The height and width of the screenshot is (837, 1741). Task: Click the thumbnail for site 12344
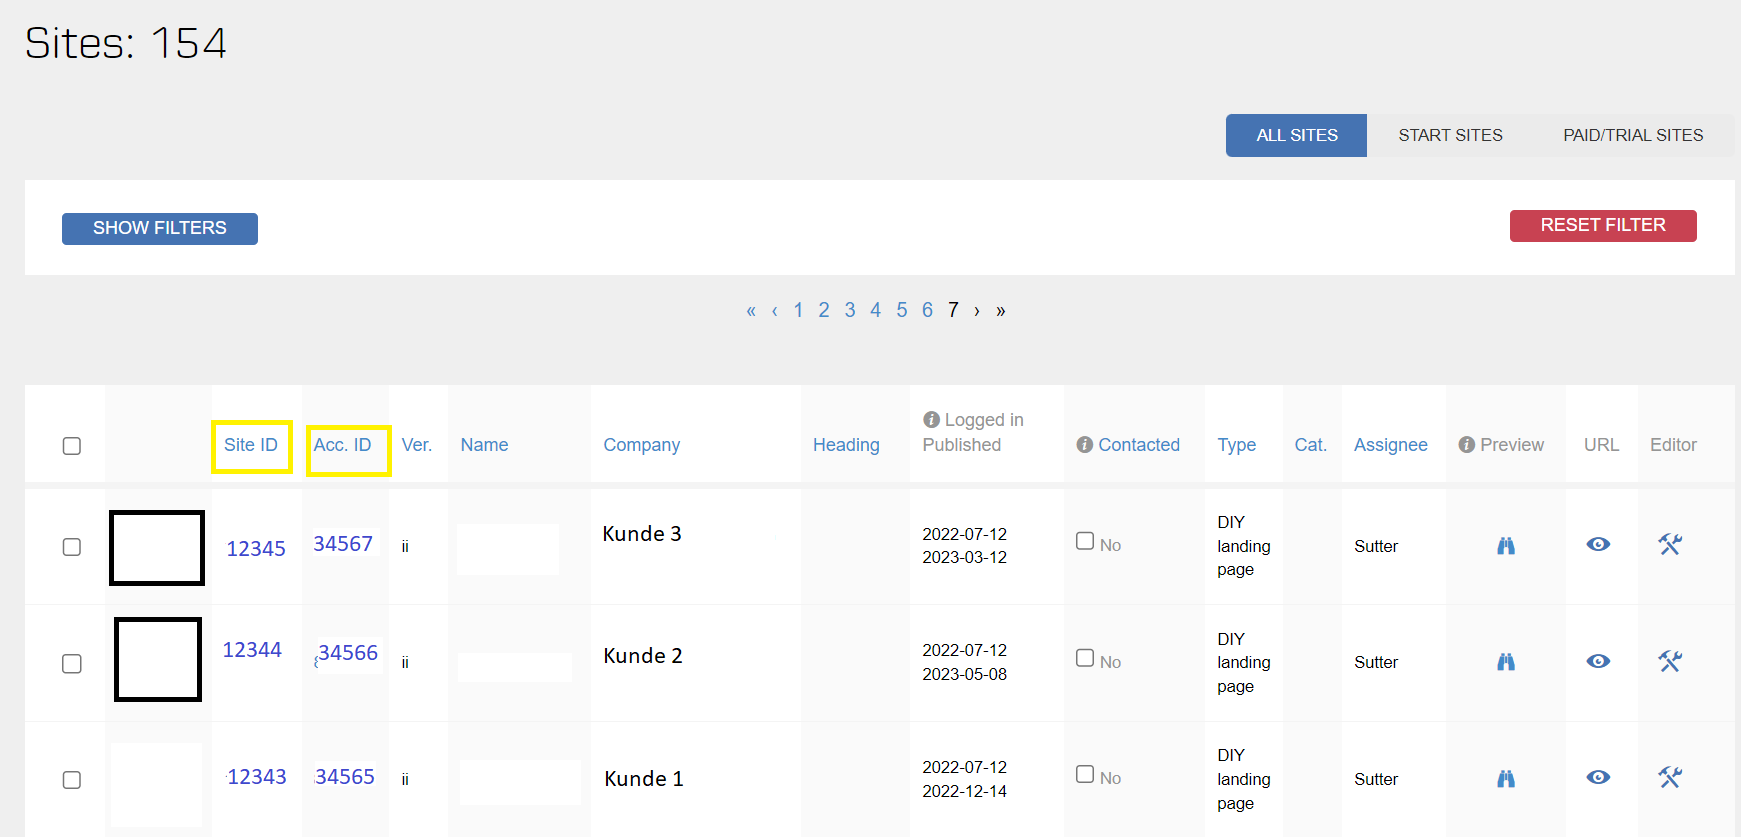(158, 659)
